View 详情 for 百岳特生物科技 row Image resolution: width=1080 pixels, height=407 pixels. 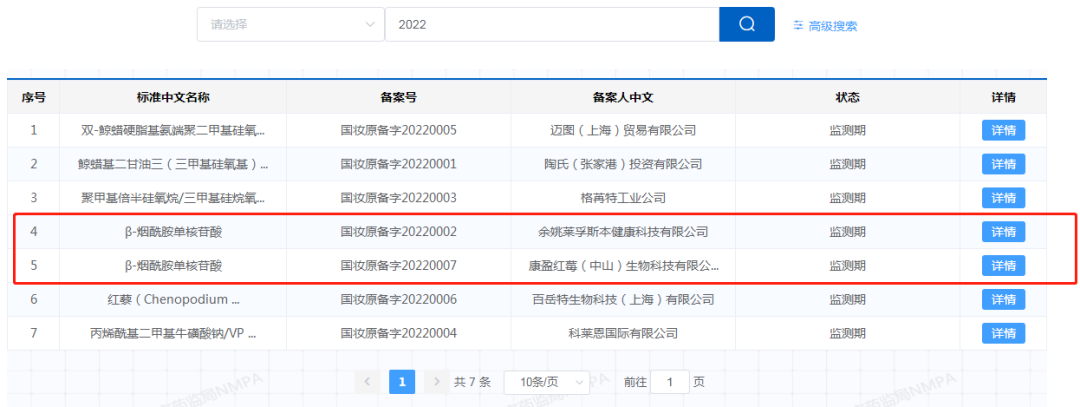pyautogui.click(x=1003, y=299)
